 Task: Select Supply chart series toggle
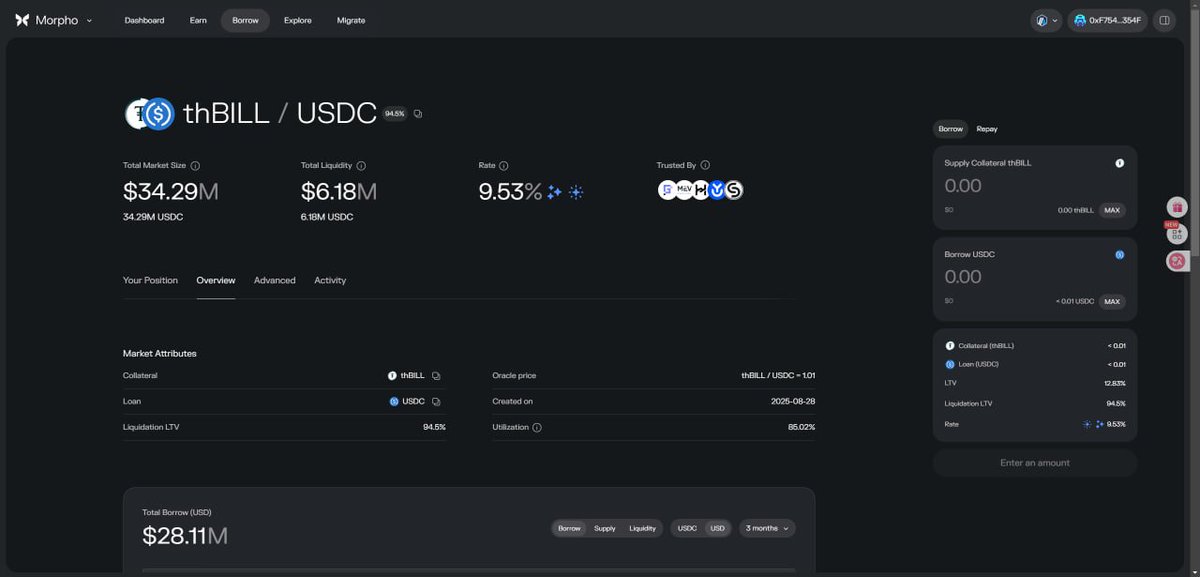click(x=605, y=528)
